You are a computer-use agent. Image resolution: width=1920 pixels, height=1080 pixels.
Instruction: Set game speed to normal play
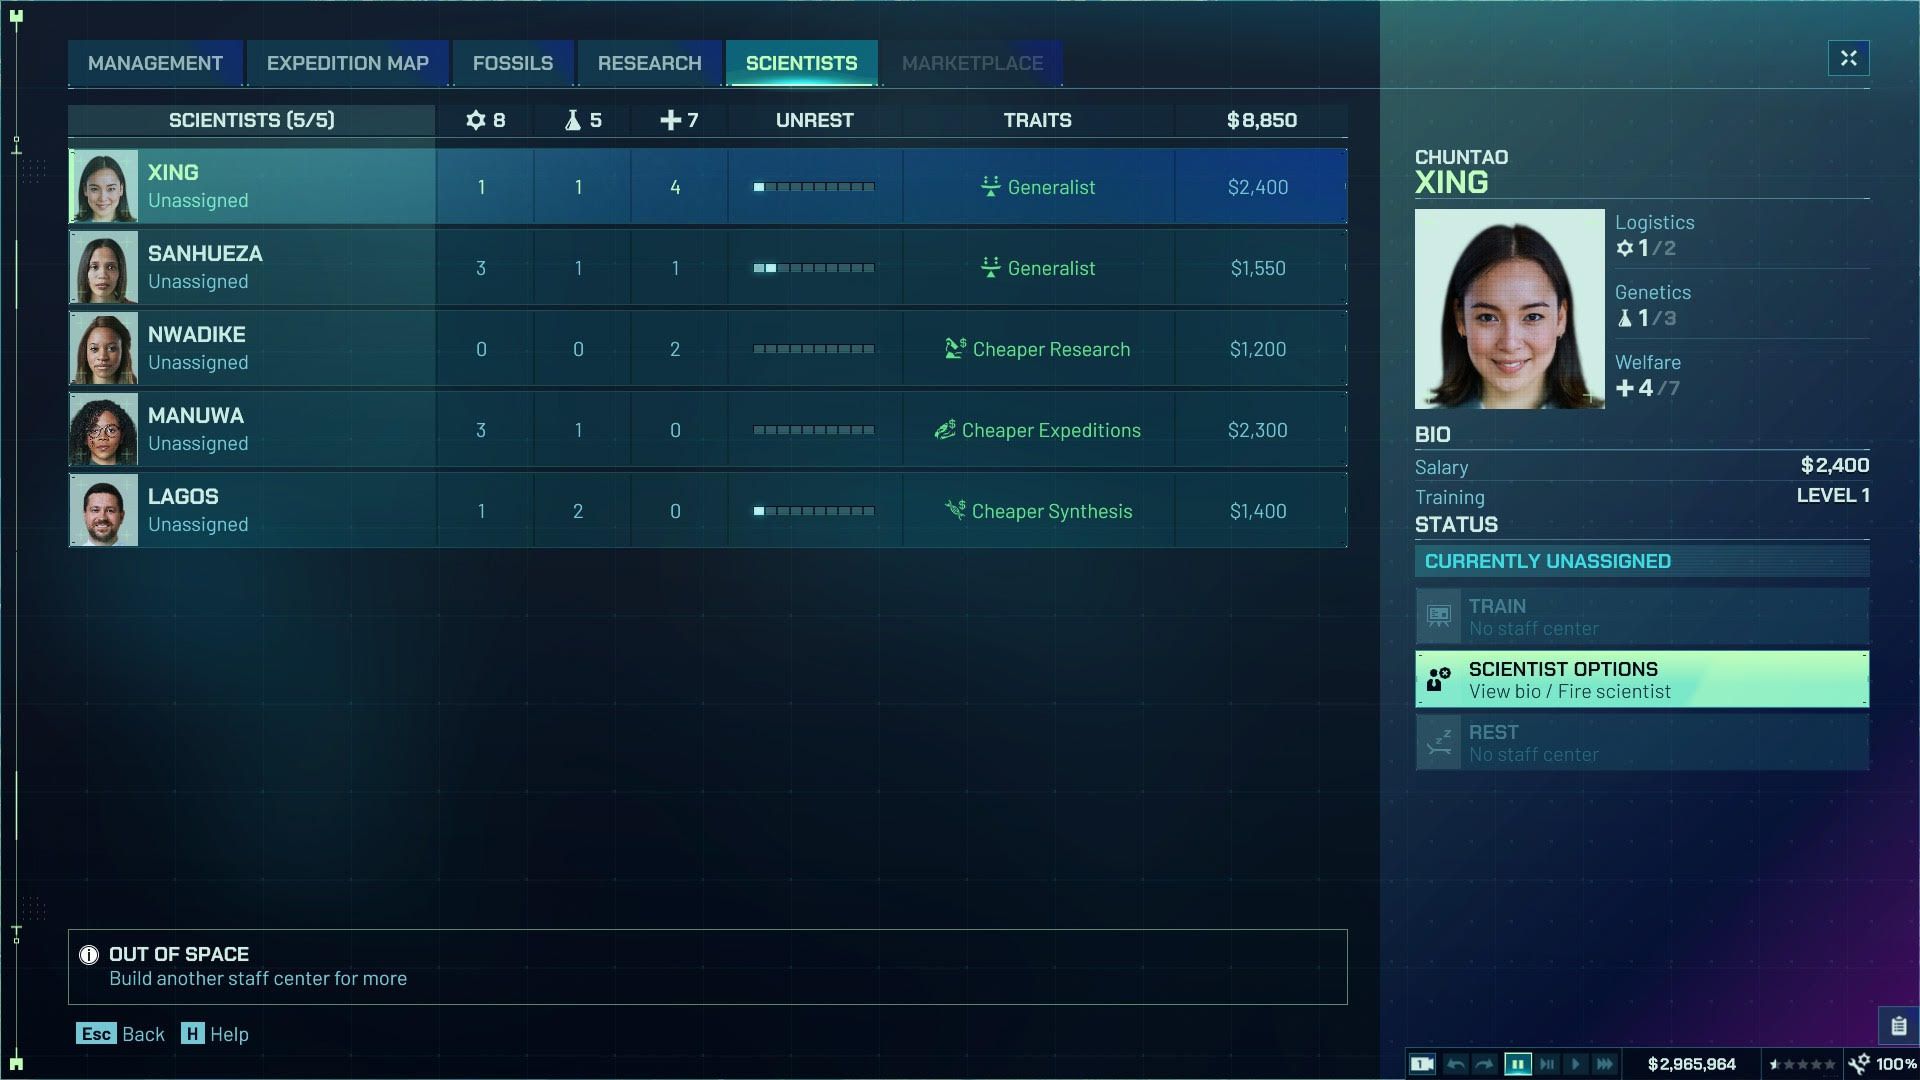1576,1064
